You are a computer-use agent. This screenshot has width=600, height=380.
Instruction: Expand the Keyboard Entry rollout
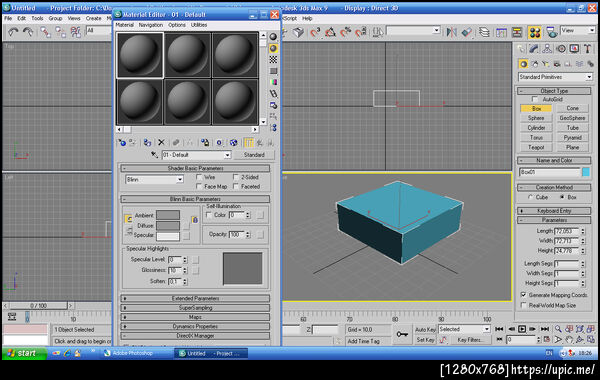click(x=554, y=211)
